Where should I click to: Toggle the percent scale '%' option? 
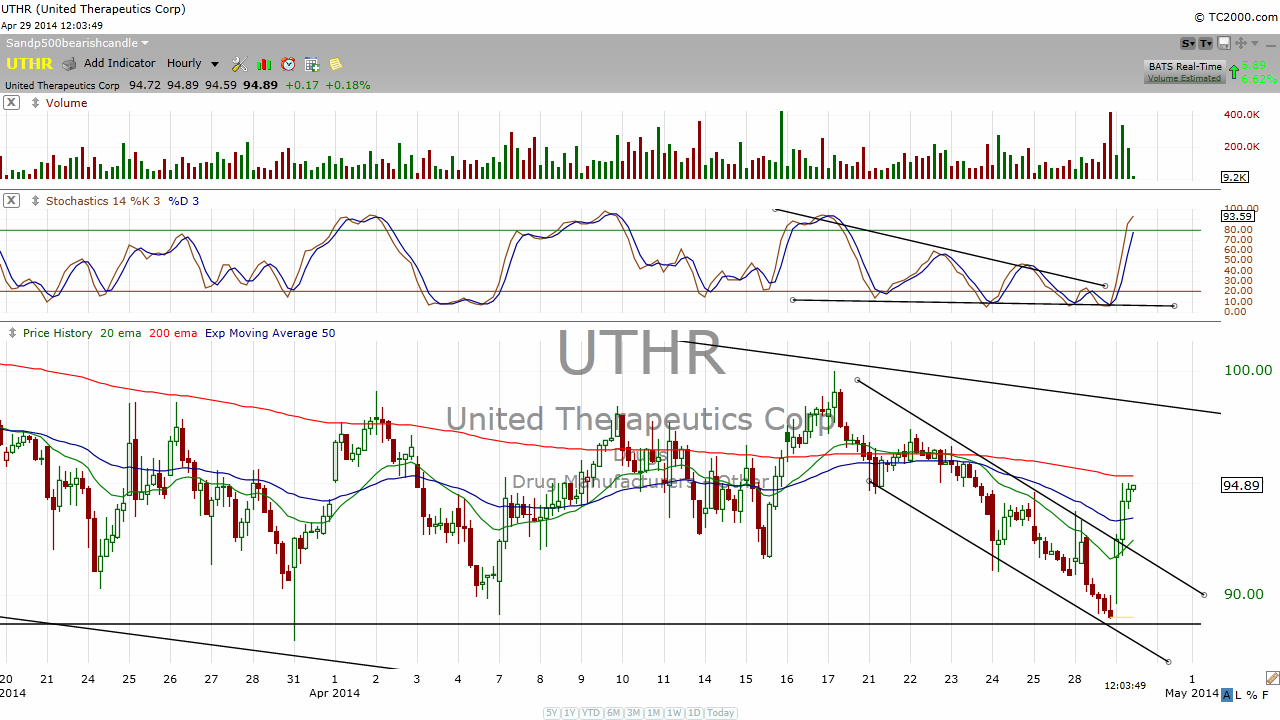click(1253, 694)
